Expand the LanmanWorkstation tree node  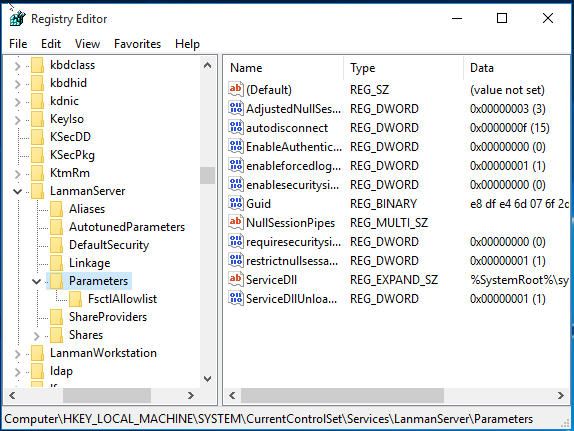click(x=17, y=353)
